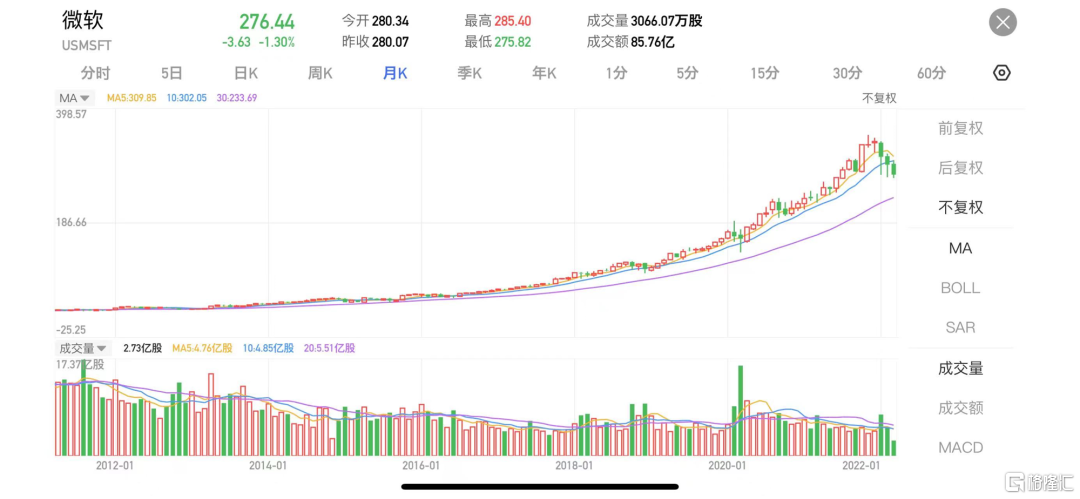Show MACD in the sub-chart
The image size is (1080, 499).
tap(960, 447)
